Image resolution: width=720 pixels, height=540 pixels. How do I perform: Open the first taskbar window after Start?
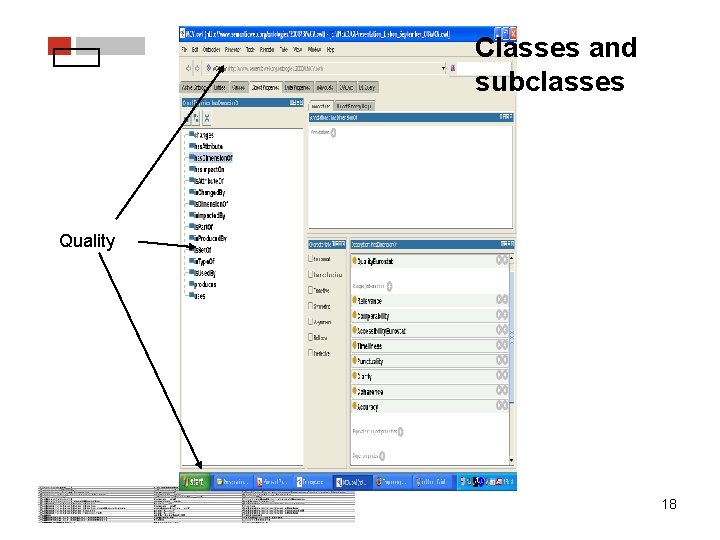tap(233, 482)
